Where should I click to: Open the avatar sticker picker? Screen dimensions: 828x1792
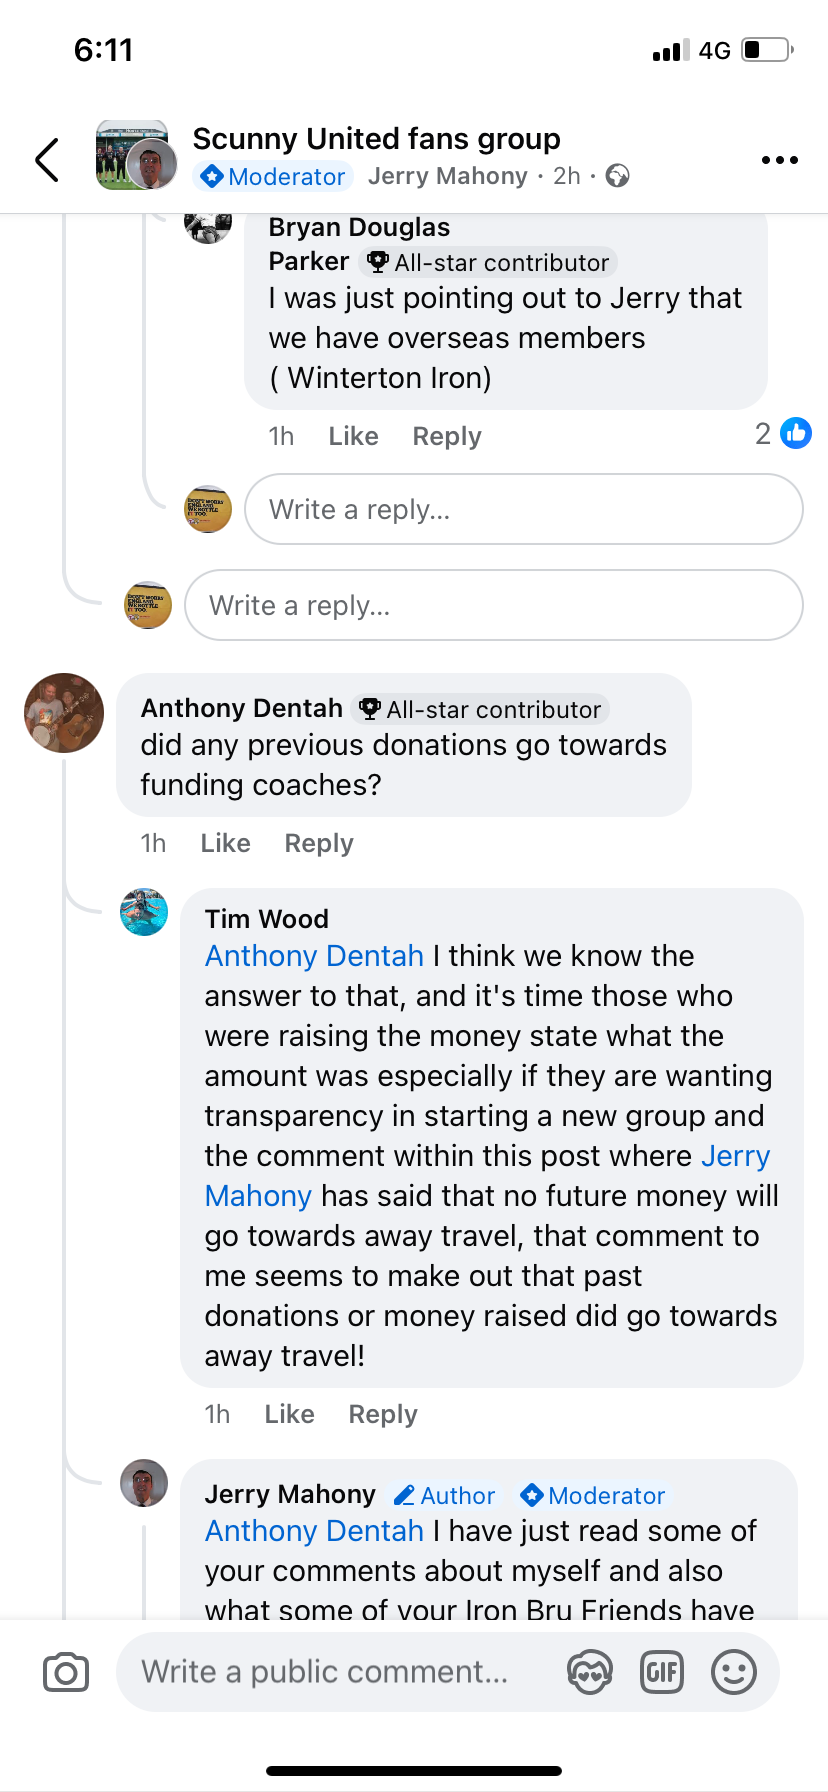click(590, 1672)
